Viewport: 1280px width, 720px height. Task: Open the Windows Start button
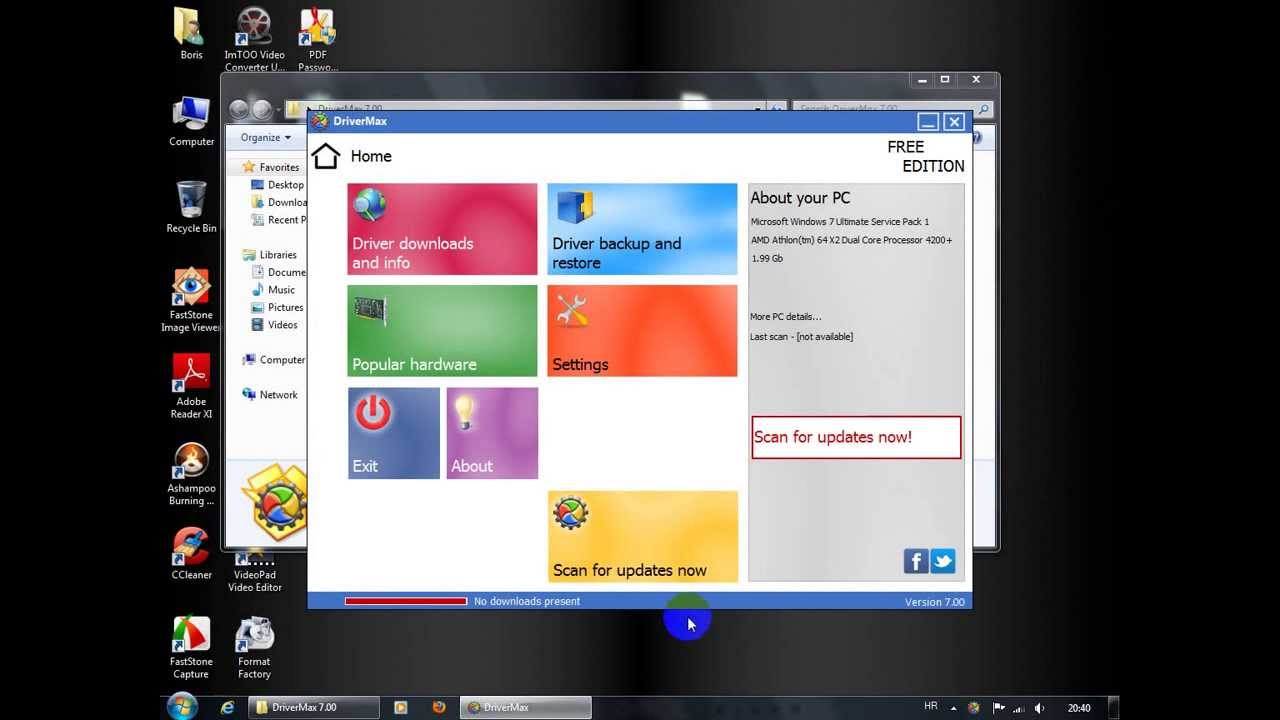pos(183,707)
